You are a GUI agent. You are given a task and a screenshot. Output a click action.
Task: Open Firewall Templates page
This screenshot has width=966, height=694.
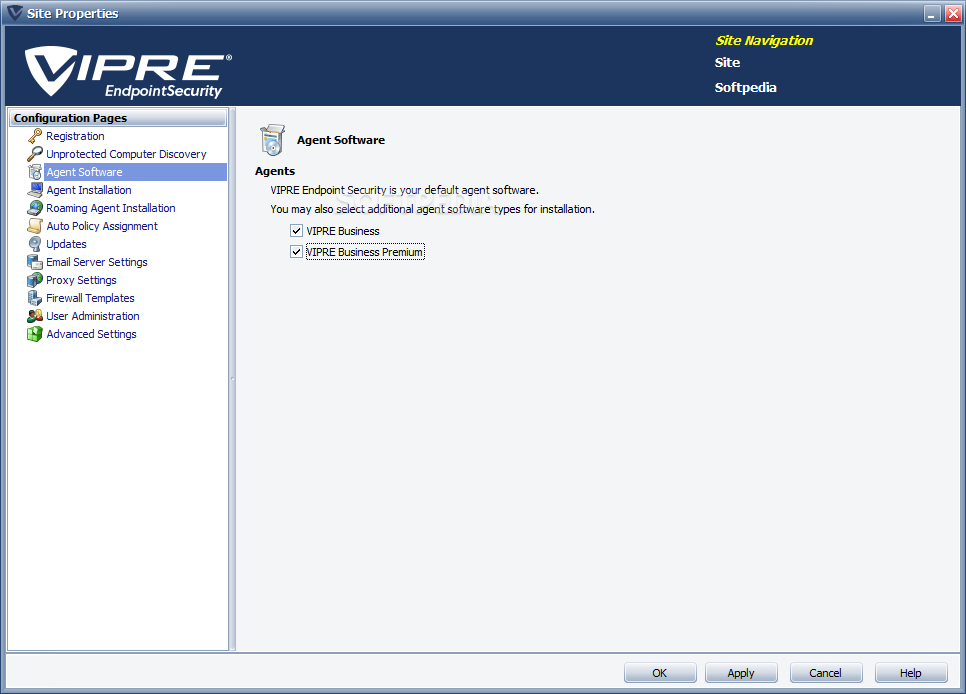pyautogui.click(x=91, y=298)
